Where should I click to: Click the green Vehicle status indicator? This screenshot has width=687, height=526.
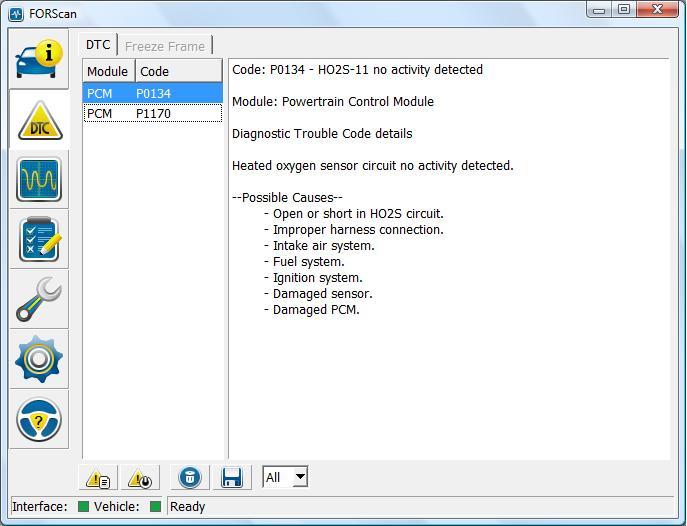(155, 507)
